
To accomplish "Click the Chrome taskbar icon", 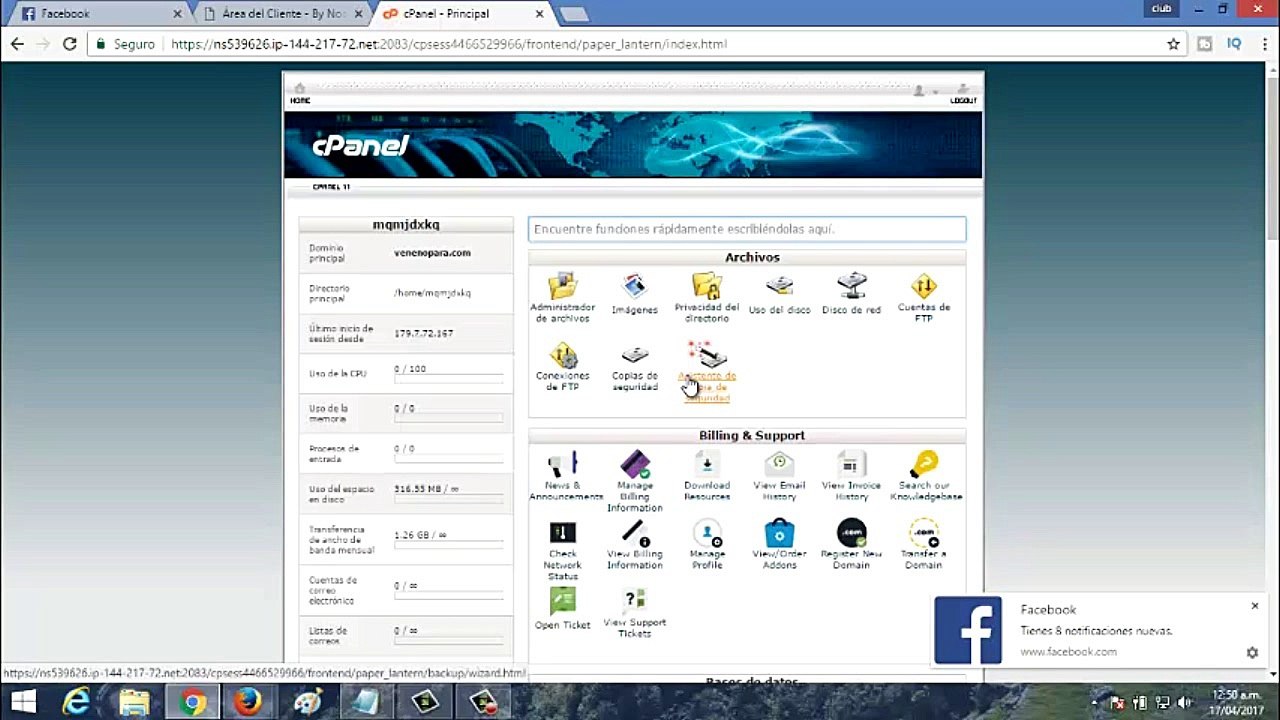I will 192,702.
